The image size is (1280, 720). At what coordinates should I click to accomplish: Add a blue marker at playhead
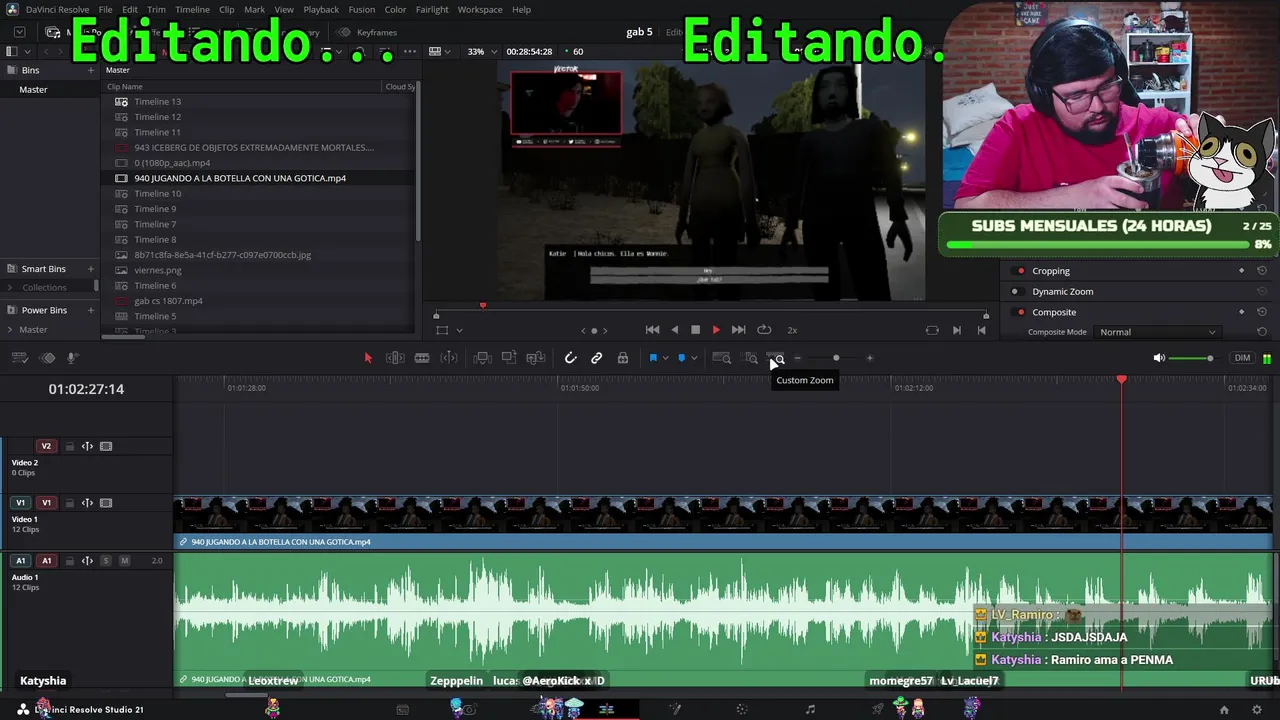click(x=682, y=358)
